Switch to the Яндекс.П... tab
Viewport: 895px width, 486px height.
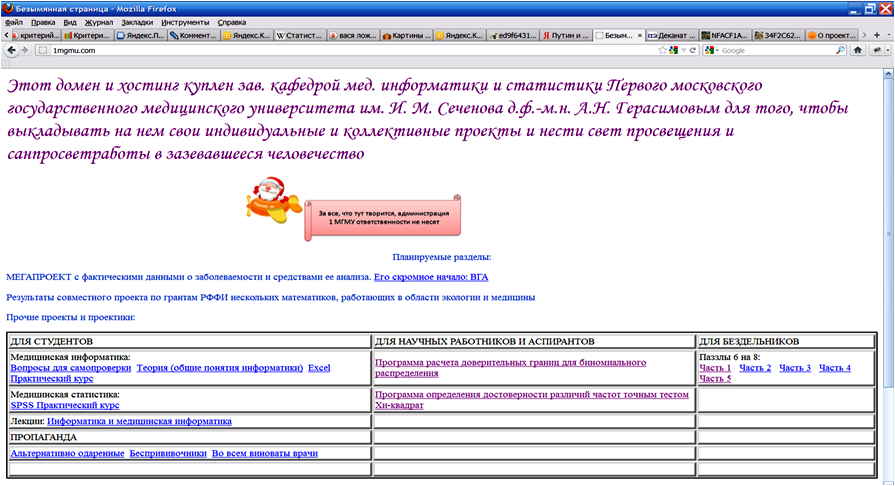140,35
